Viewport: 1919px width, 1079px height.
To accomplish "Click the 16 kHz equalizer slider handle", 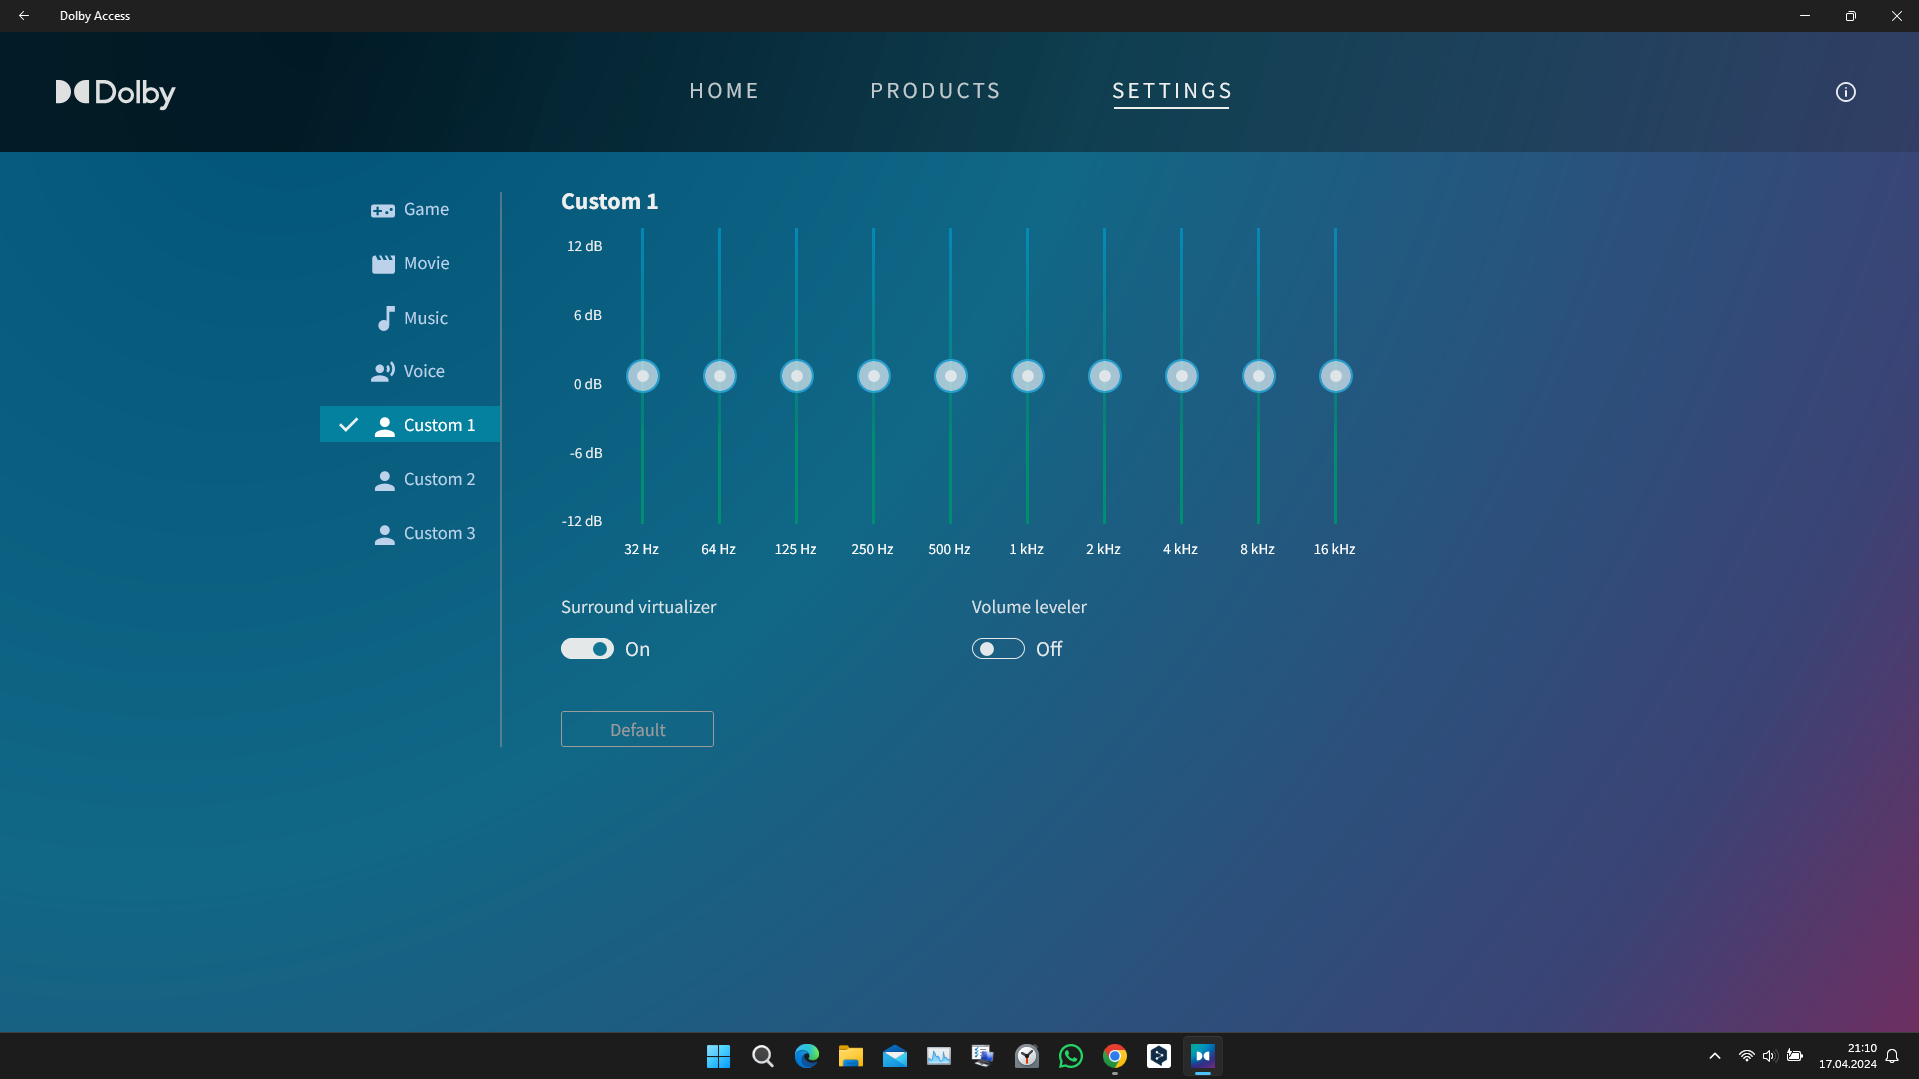I will pos(1336,376).
